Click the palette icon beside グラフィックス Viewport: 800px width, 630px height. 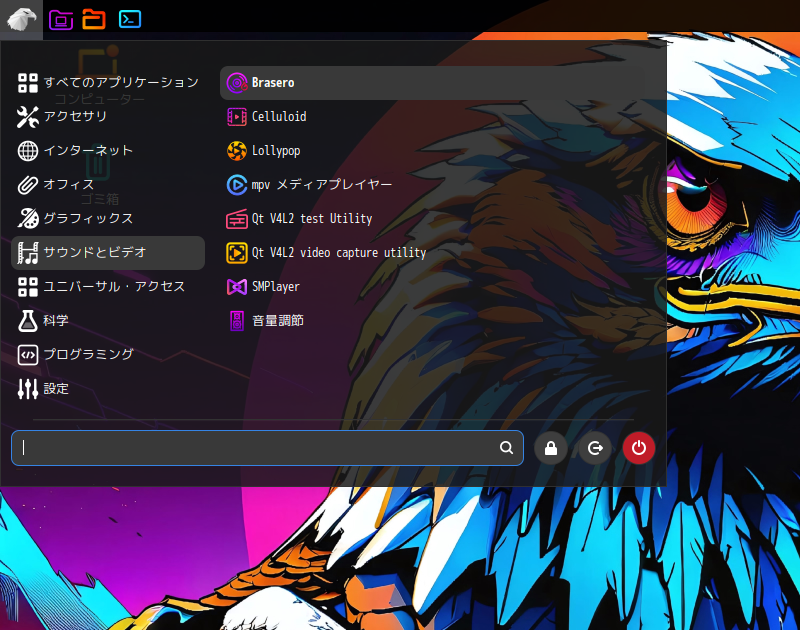(28, 219)
